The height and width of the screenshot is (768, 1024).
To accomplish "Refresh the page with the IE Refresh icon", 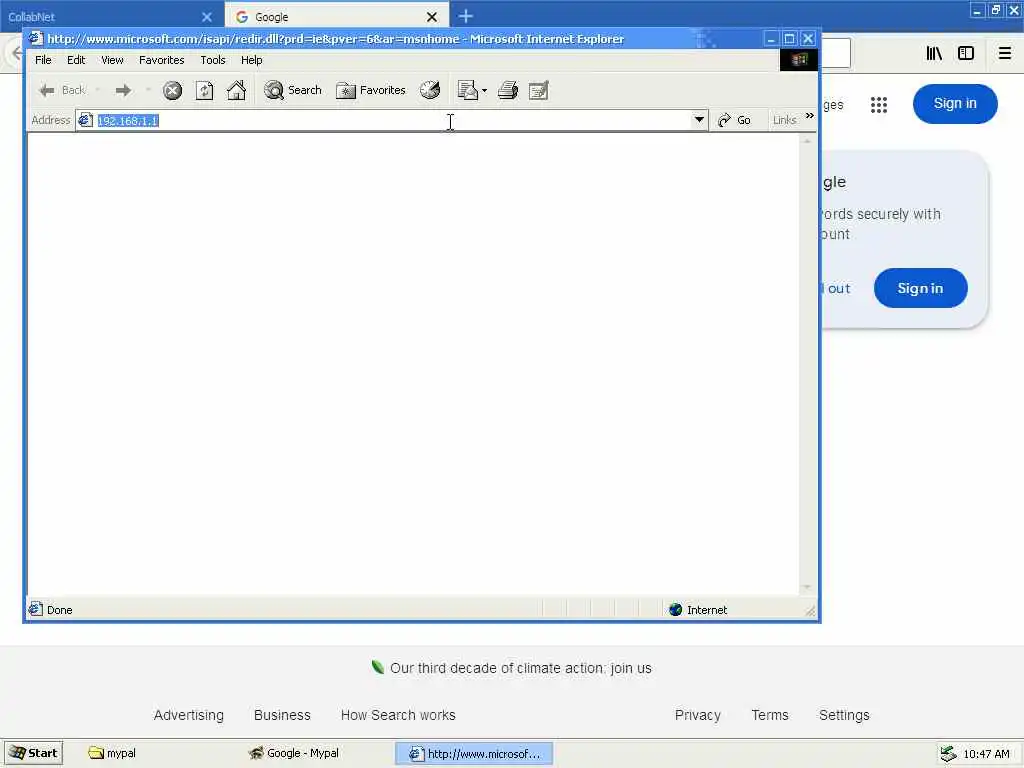I will (x=204, y=90).
